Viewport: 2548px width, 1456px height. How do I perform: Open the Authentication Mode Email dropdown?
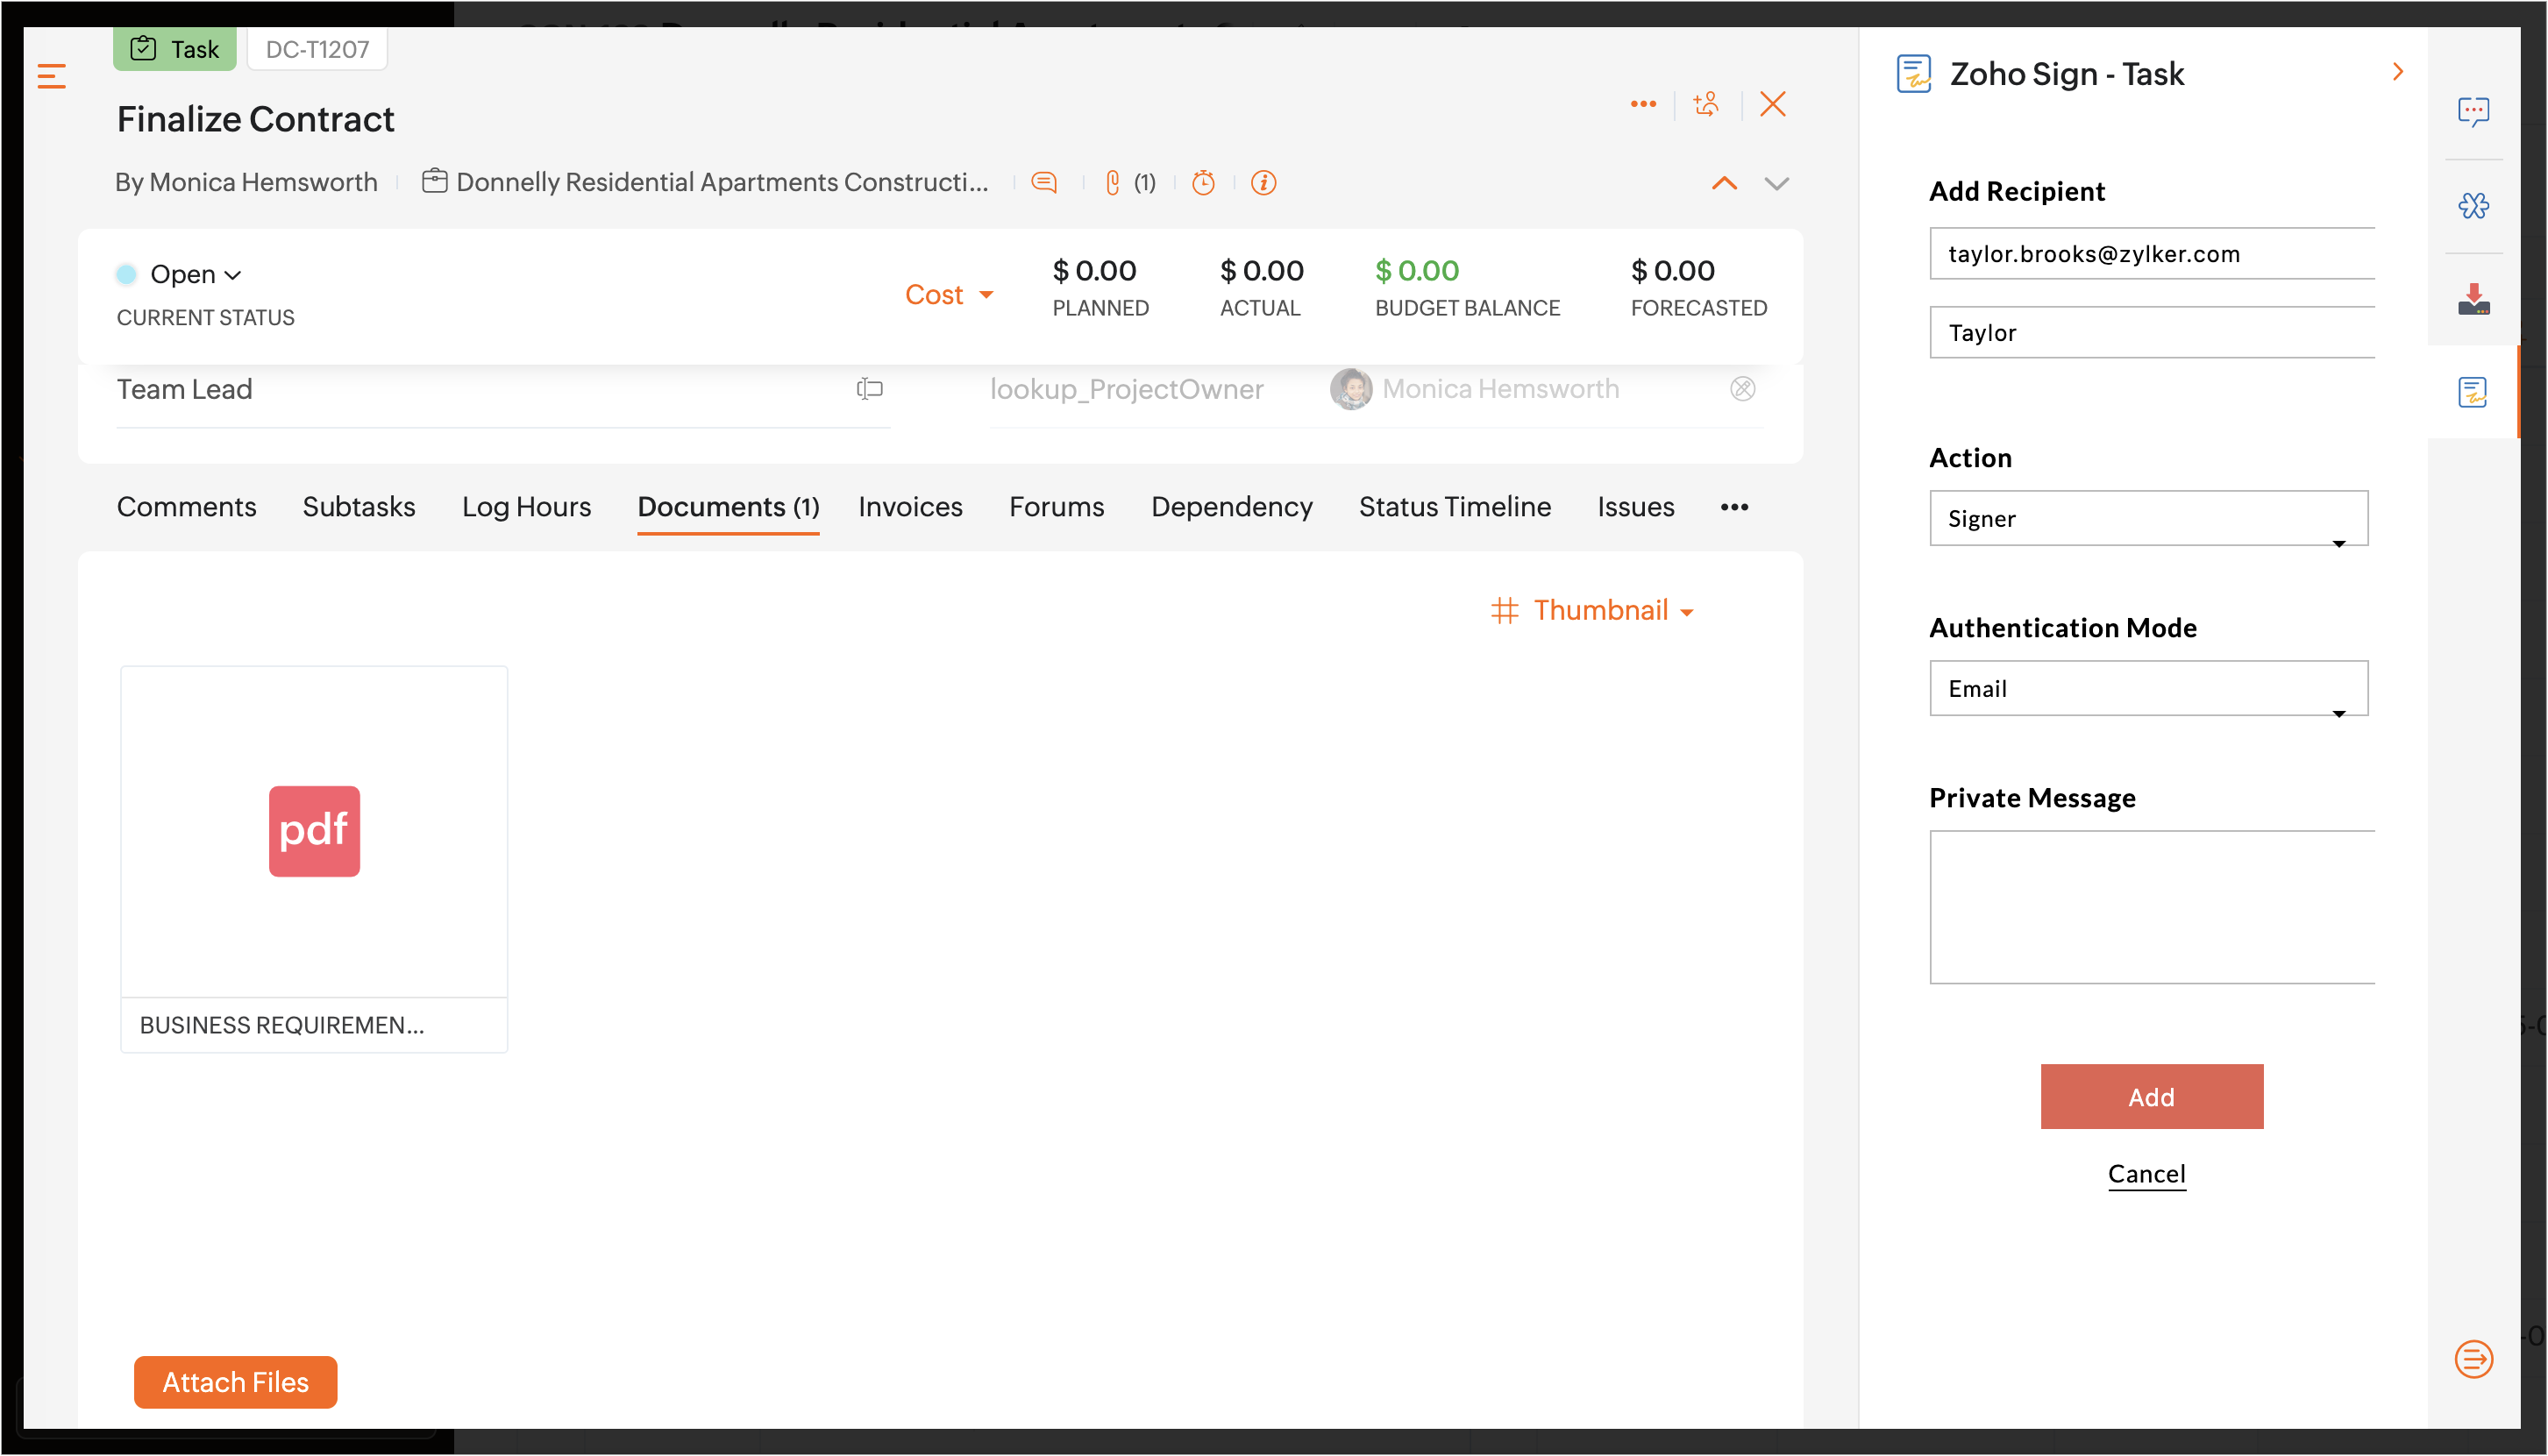click(2148, 688)
